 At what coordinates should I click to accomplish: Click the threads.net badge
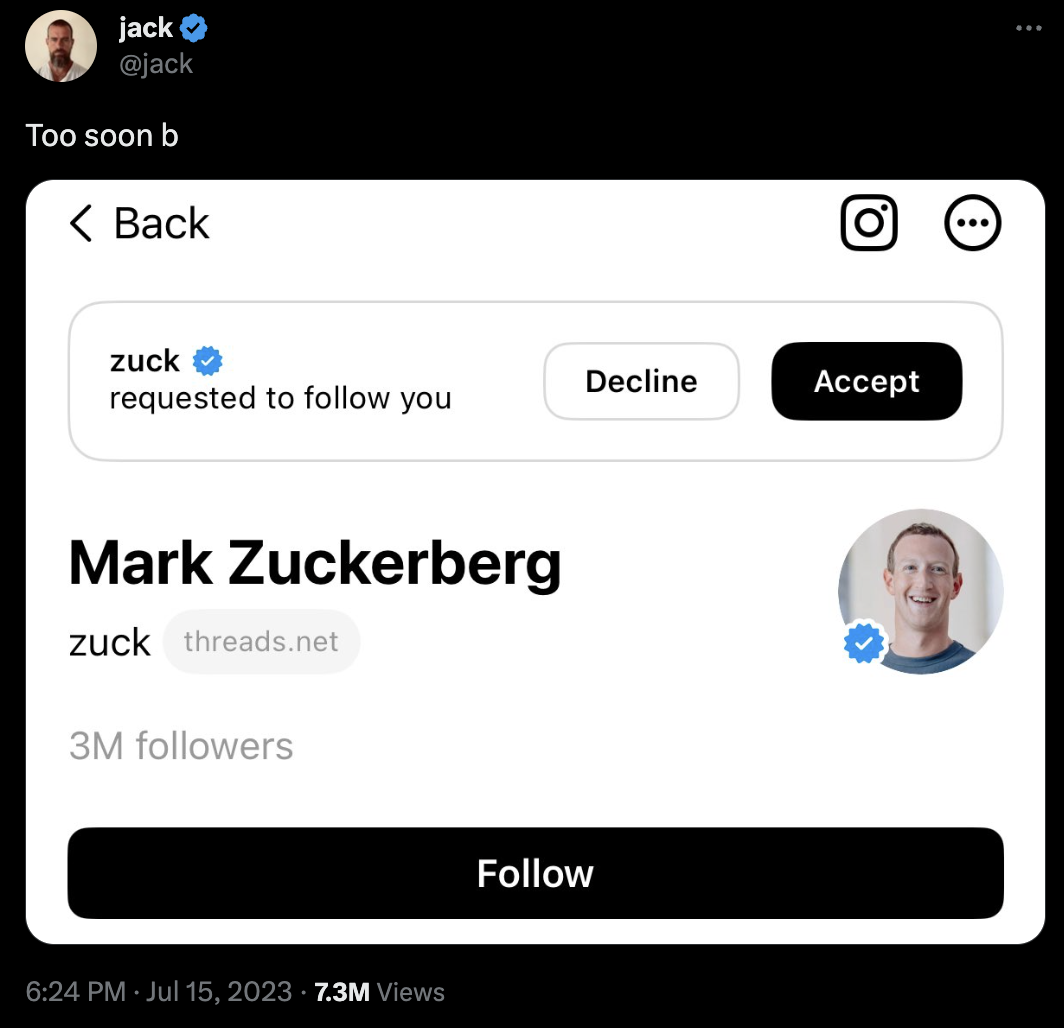point(261,641)
